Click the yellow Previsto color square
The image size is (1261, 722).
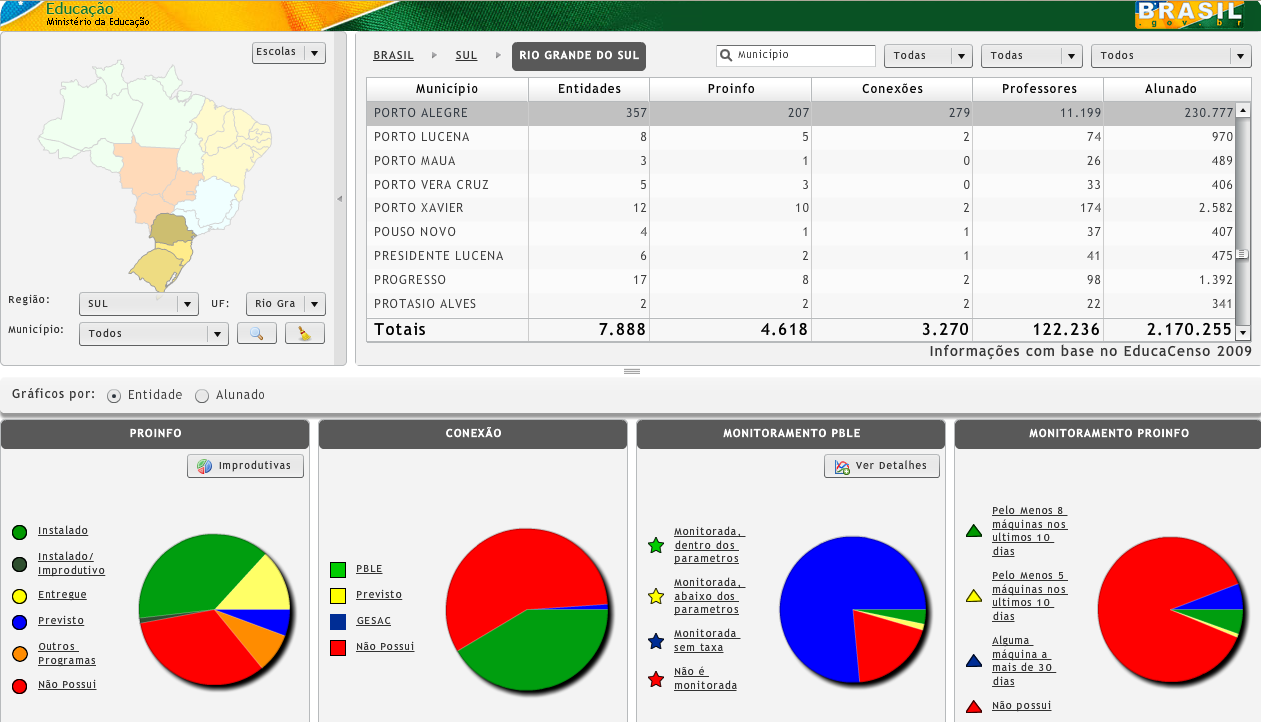pos(338,596)
